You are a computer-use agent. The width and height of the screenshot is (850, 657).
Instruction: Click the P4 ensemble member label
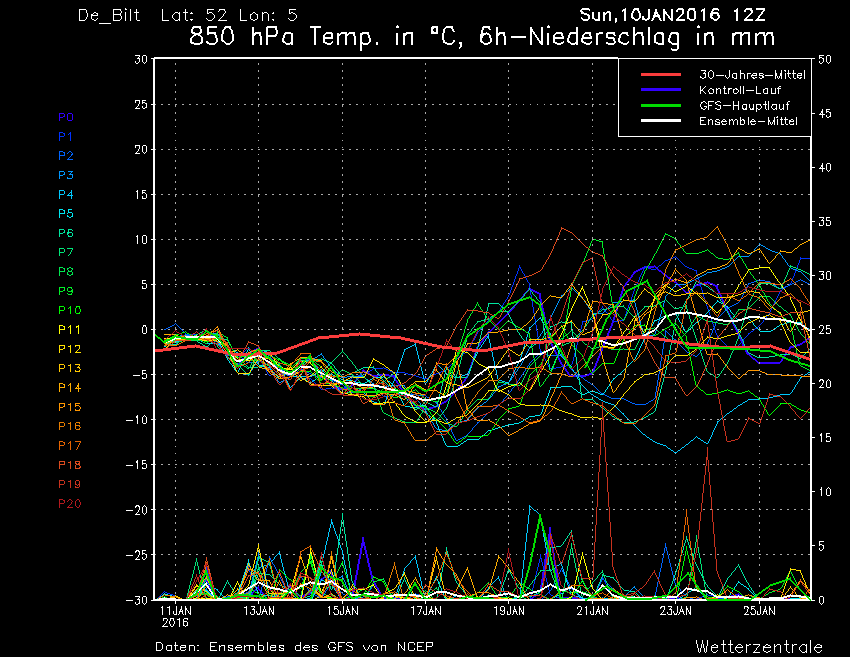point(66,194)
